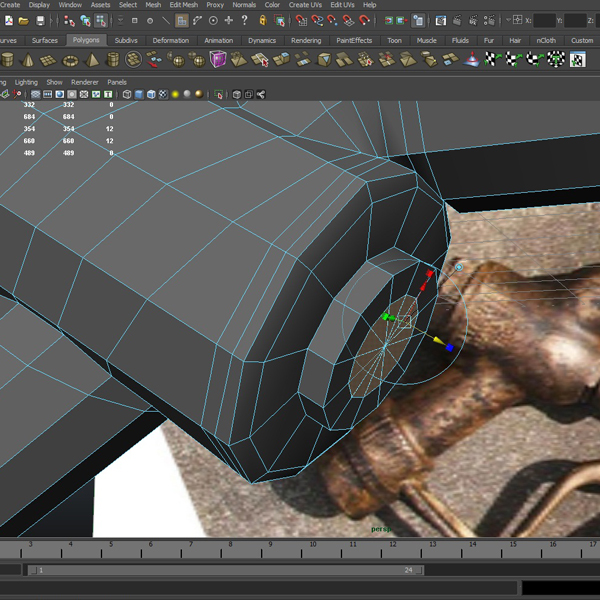
Task: Open the Create UVs menu
Action: 305,5
